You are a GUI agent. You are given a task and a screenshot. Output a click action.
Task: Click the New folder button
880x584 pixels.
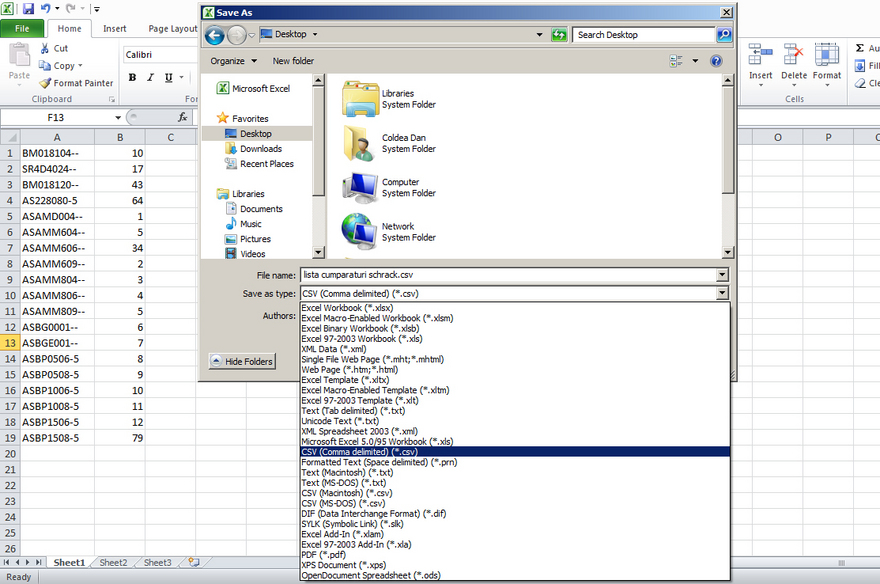pyautogui.click(x=294, y=61)
